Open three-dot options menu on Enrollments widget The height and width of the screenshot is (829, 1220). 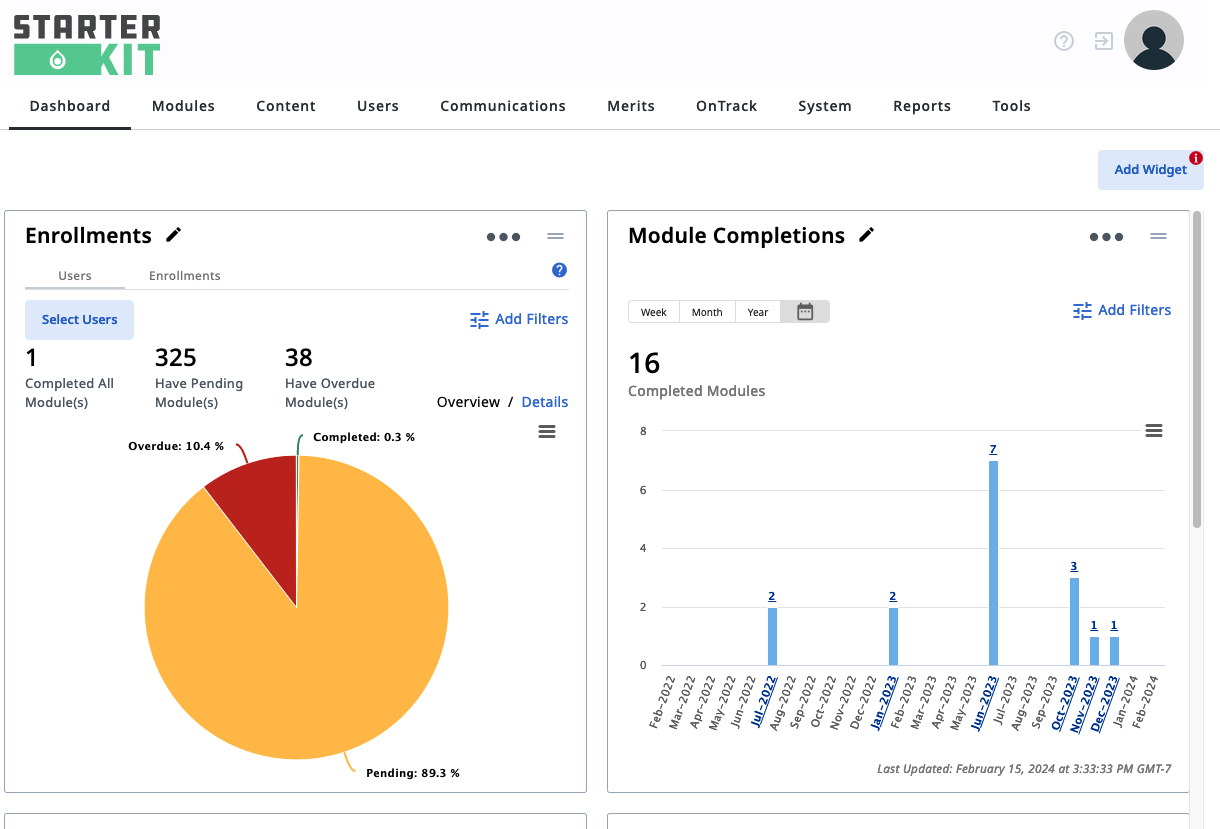click(503, 237)
